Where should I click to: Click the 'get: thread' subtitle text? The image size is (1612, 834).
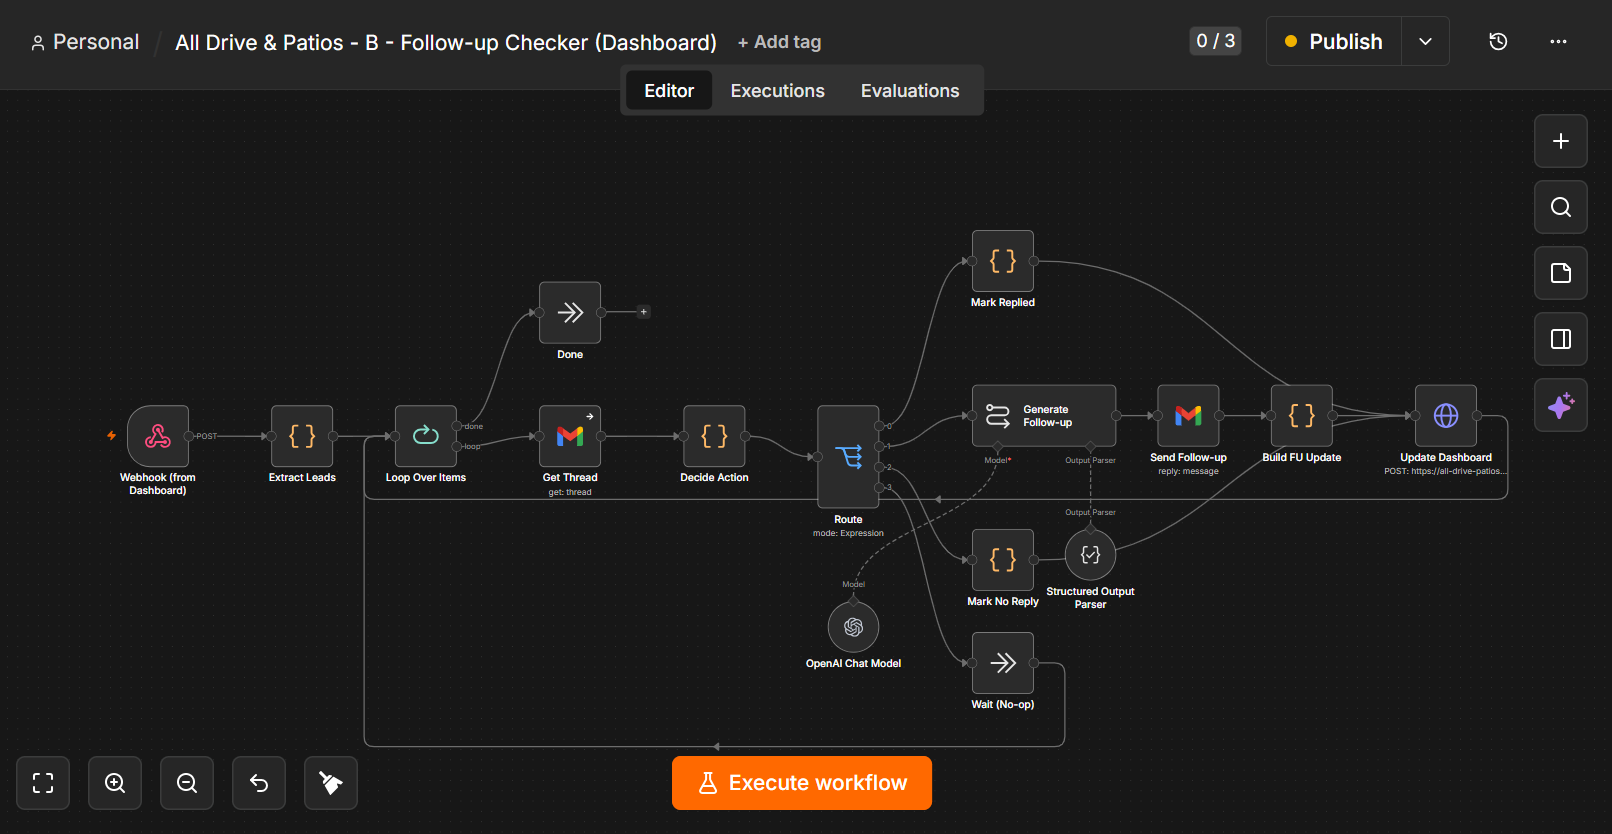(x=570, y=492)
